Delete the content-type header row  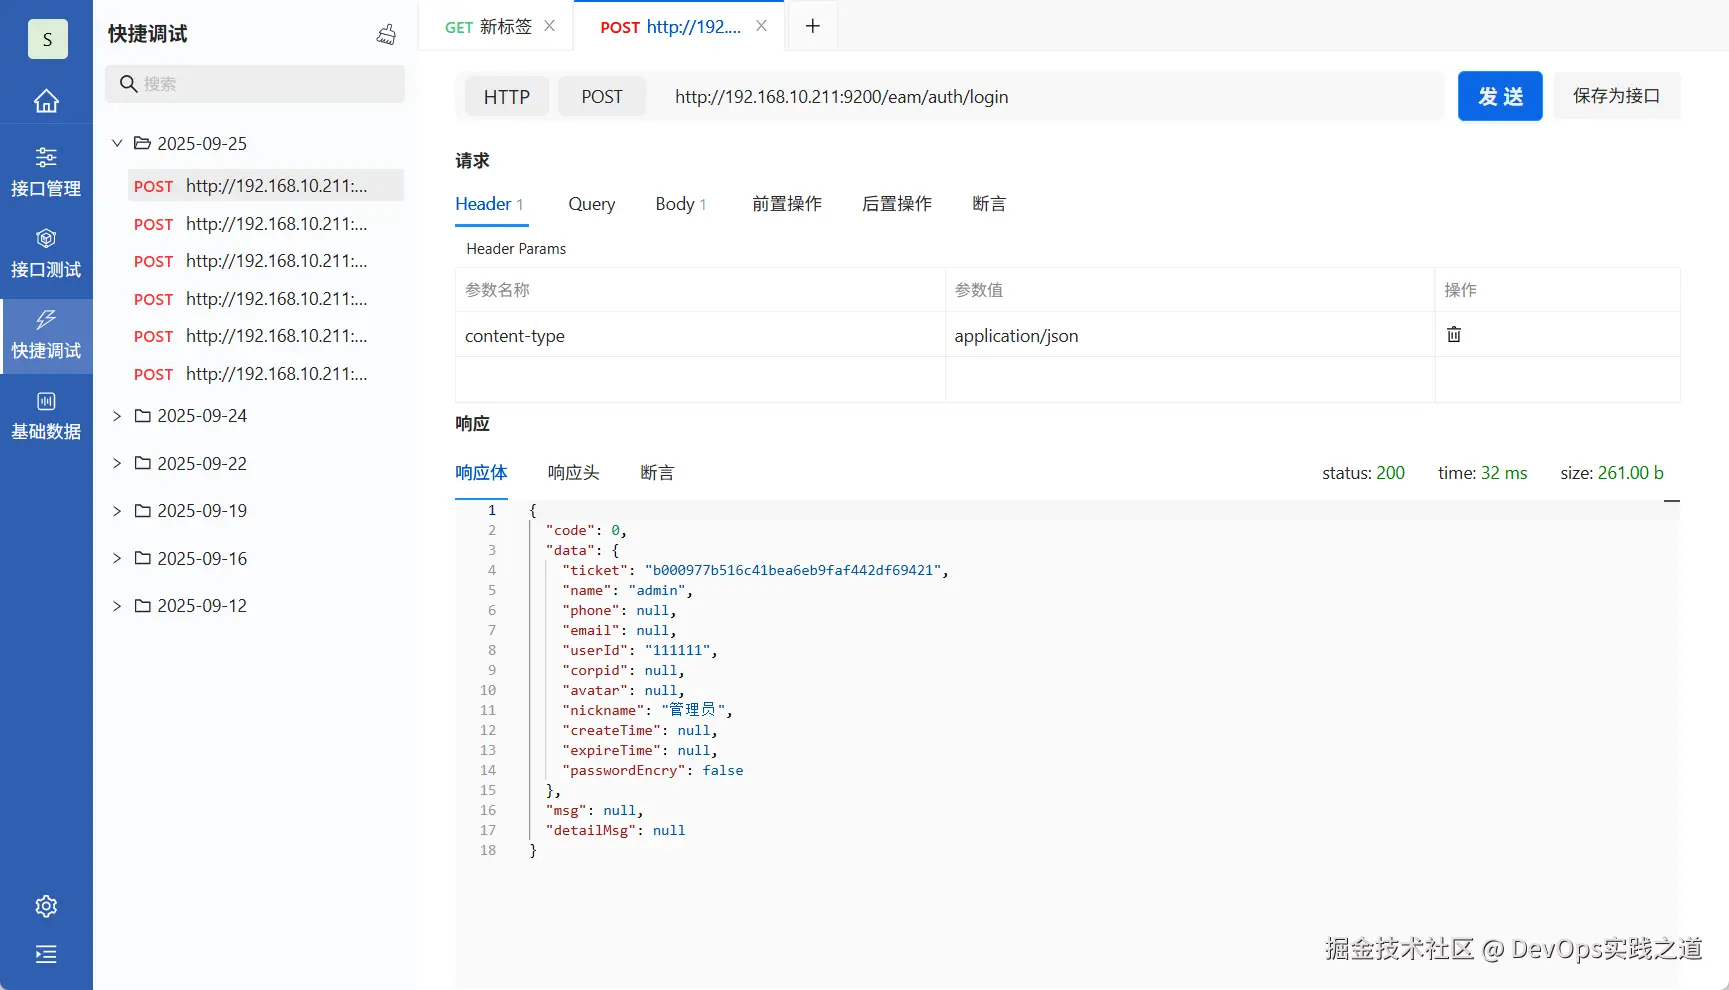point(1454,335)
